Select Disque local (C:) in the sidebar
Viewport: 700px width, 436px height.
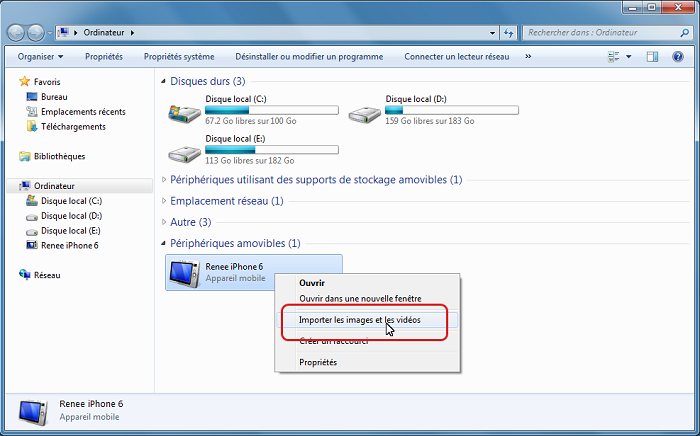click(71, 201)
